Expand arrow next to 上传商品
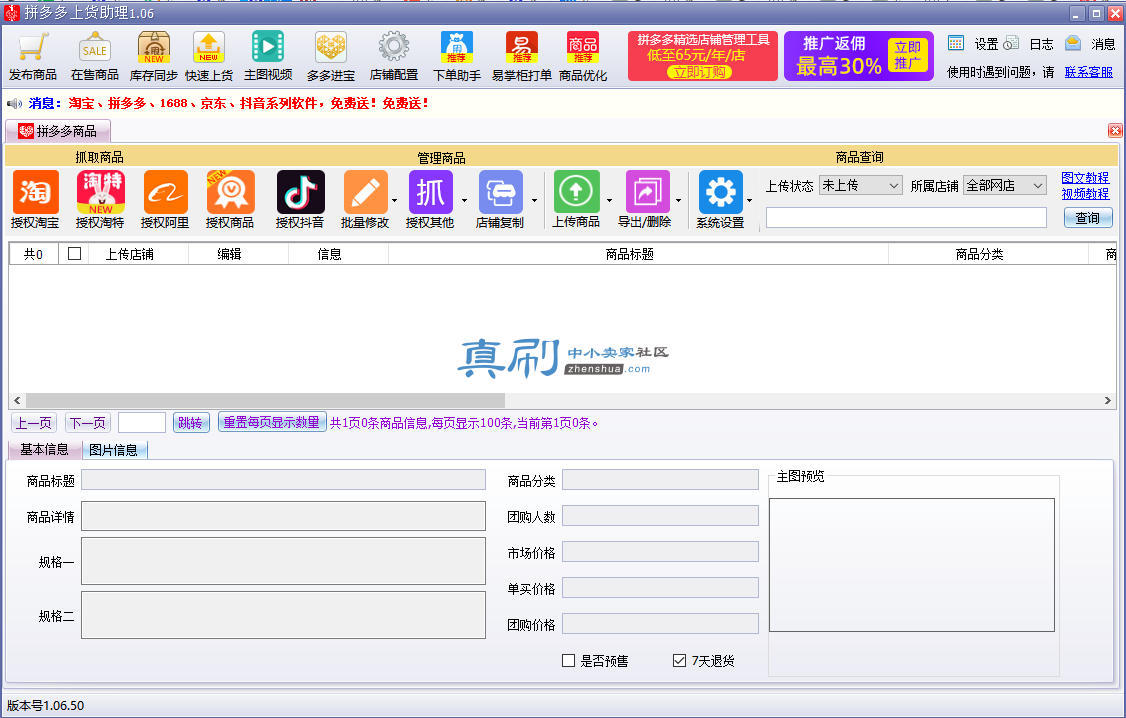This screenshot has width=1126, height=718. 610,200
